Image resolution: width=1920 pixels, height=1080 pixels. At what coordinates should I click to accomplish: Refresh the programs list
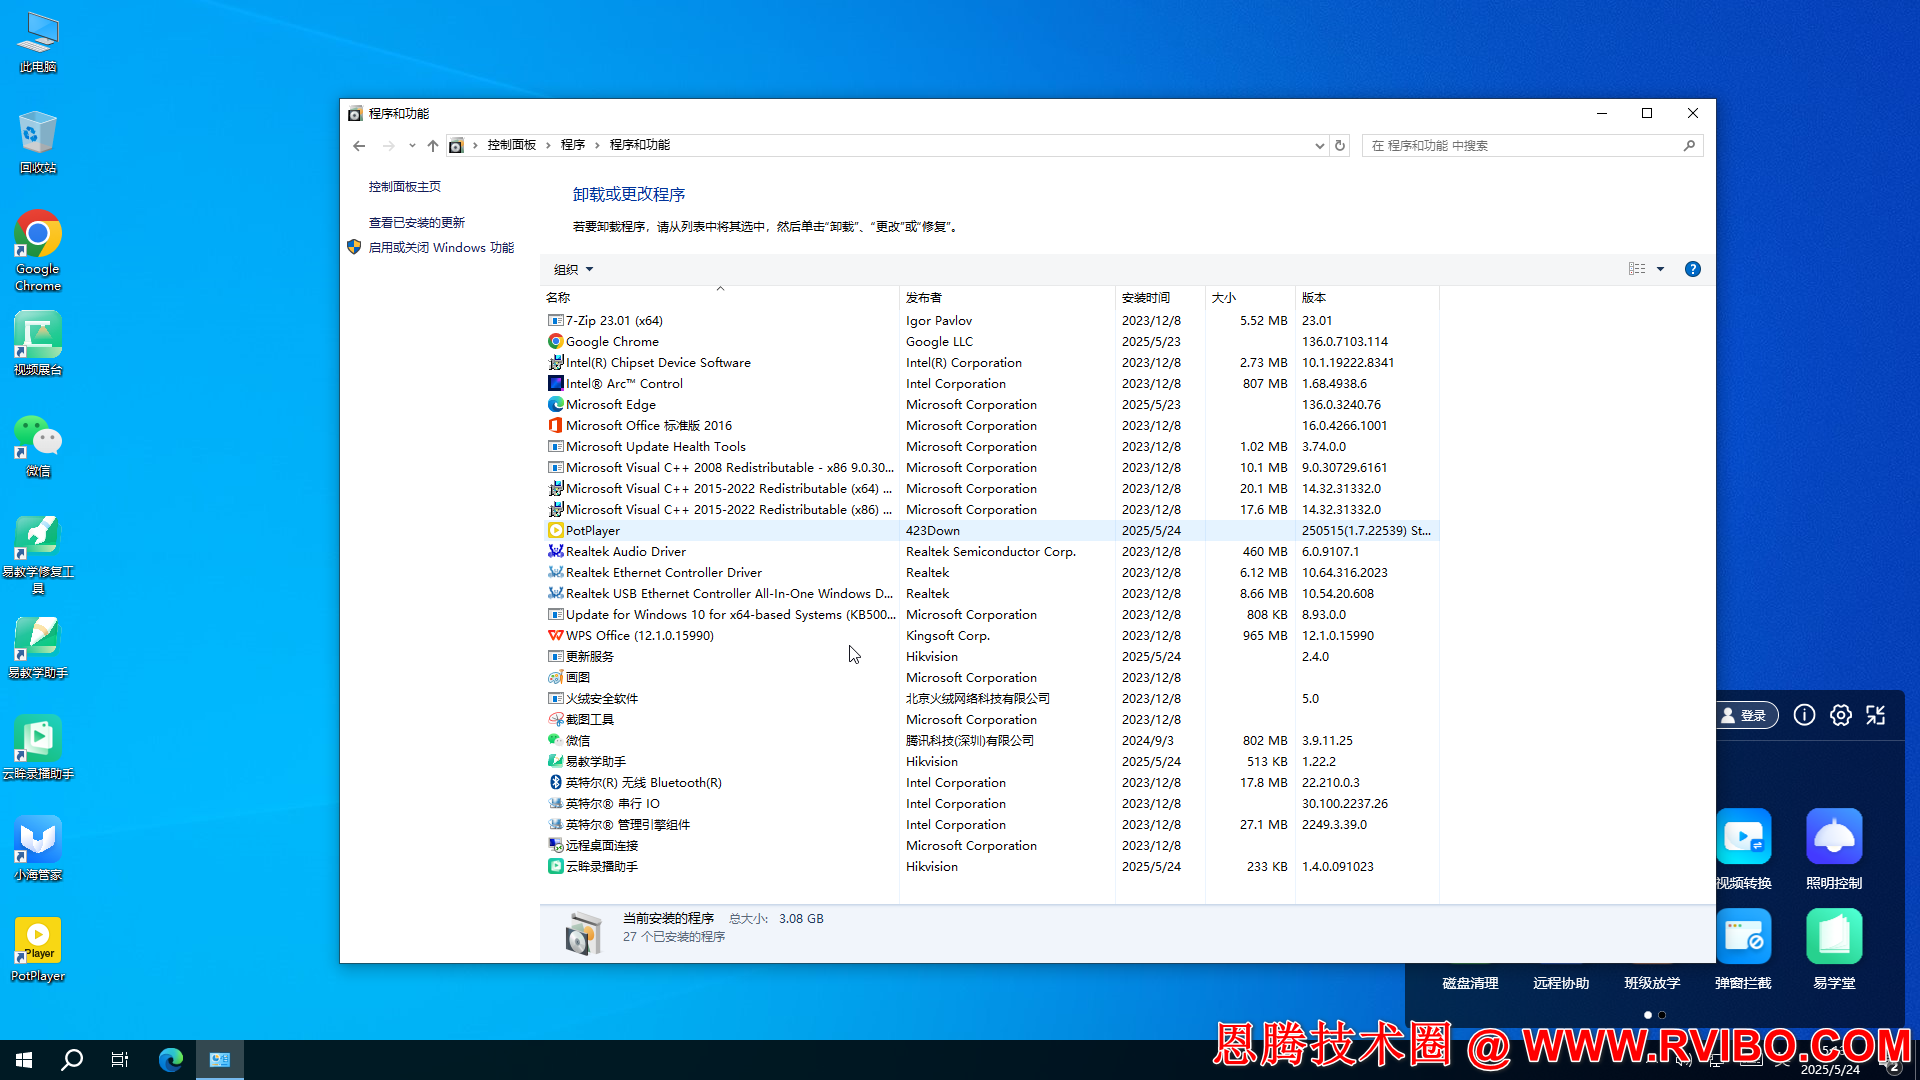pos(1340,145)
